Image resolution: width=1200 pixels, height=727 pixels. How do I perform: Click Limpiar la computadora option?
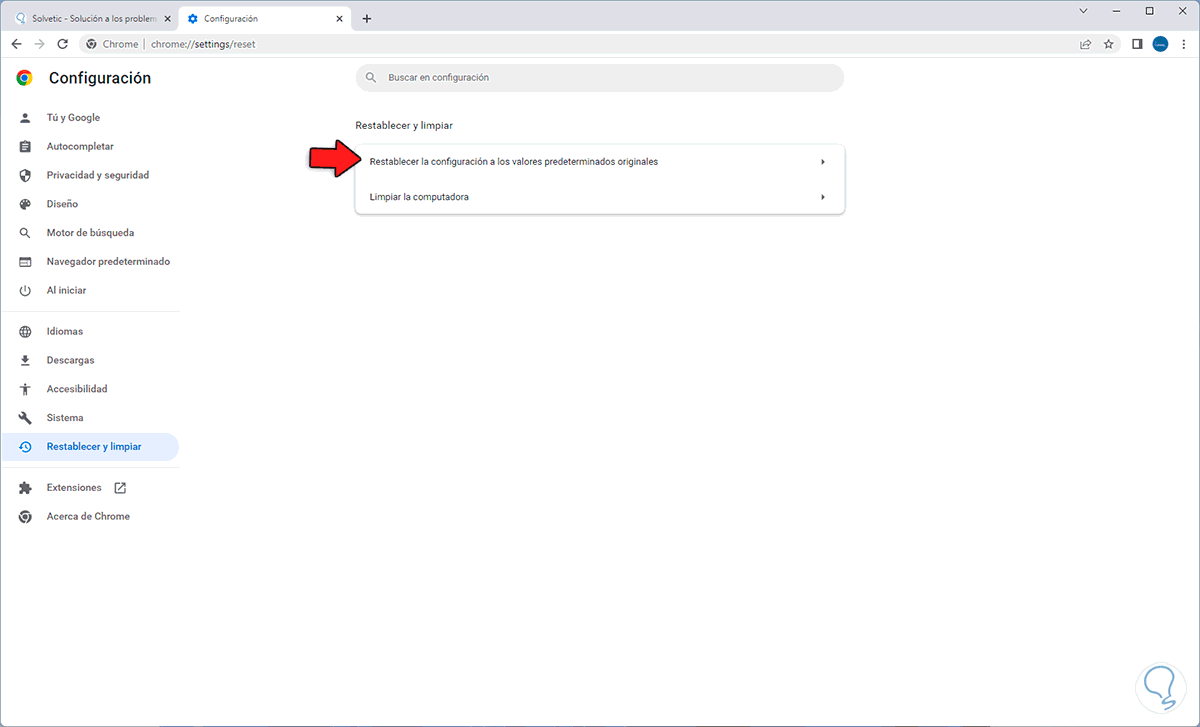[x=600, y=197]
